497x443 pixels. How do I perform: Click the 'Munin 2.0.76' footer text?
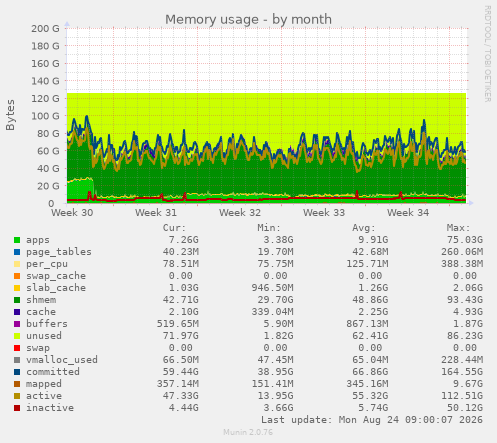pos(248,432)
